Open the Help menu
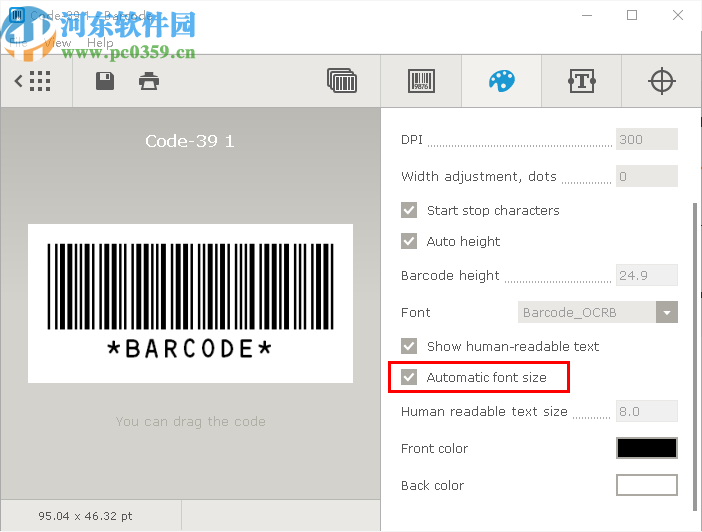Viewport: 702px width, 532px height. click(100, 43)
